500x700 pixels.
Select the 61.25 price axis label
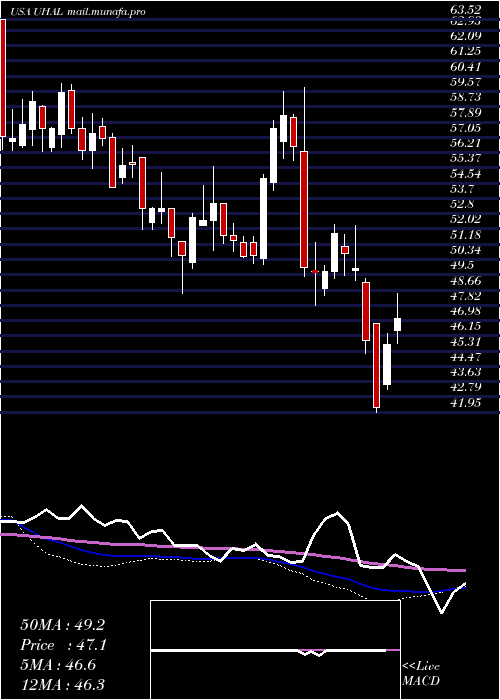click(466, 51)
